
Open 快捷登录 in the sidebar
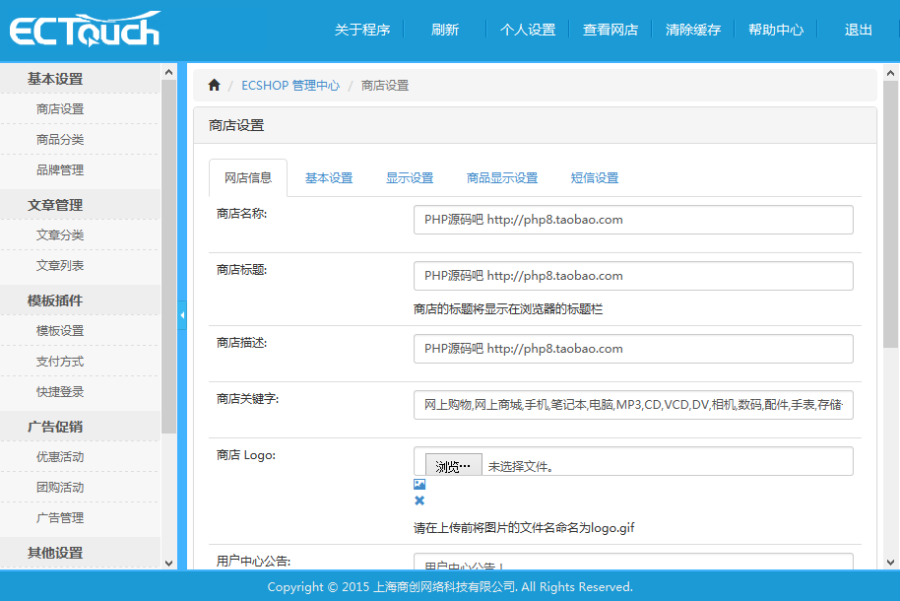point(60,392)
